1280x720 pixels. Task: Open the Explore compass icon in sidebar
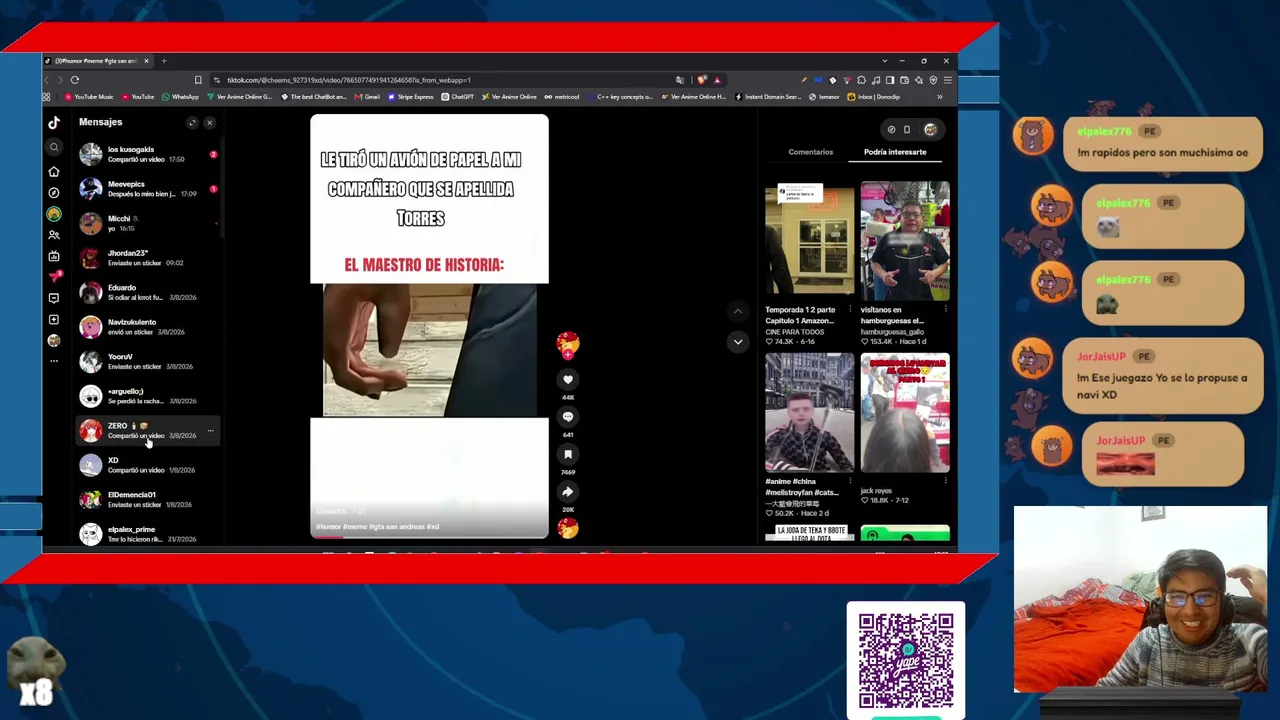coord(54,192)
